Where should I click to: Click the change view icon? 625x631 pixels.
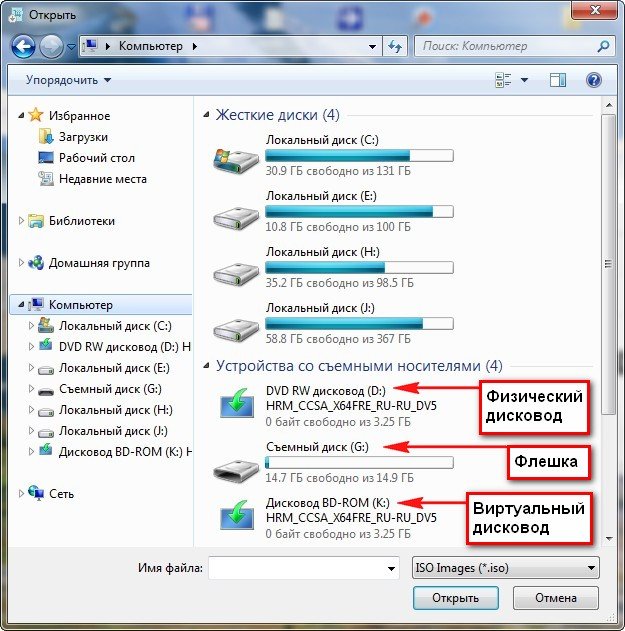click(x=503, y=80)
